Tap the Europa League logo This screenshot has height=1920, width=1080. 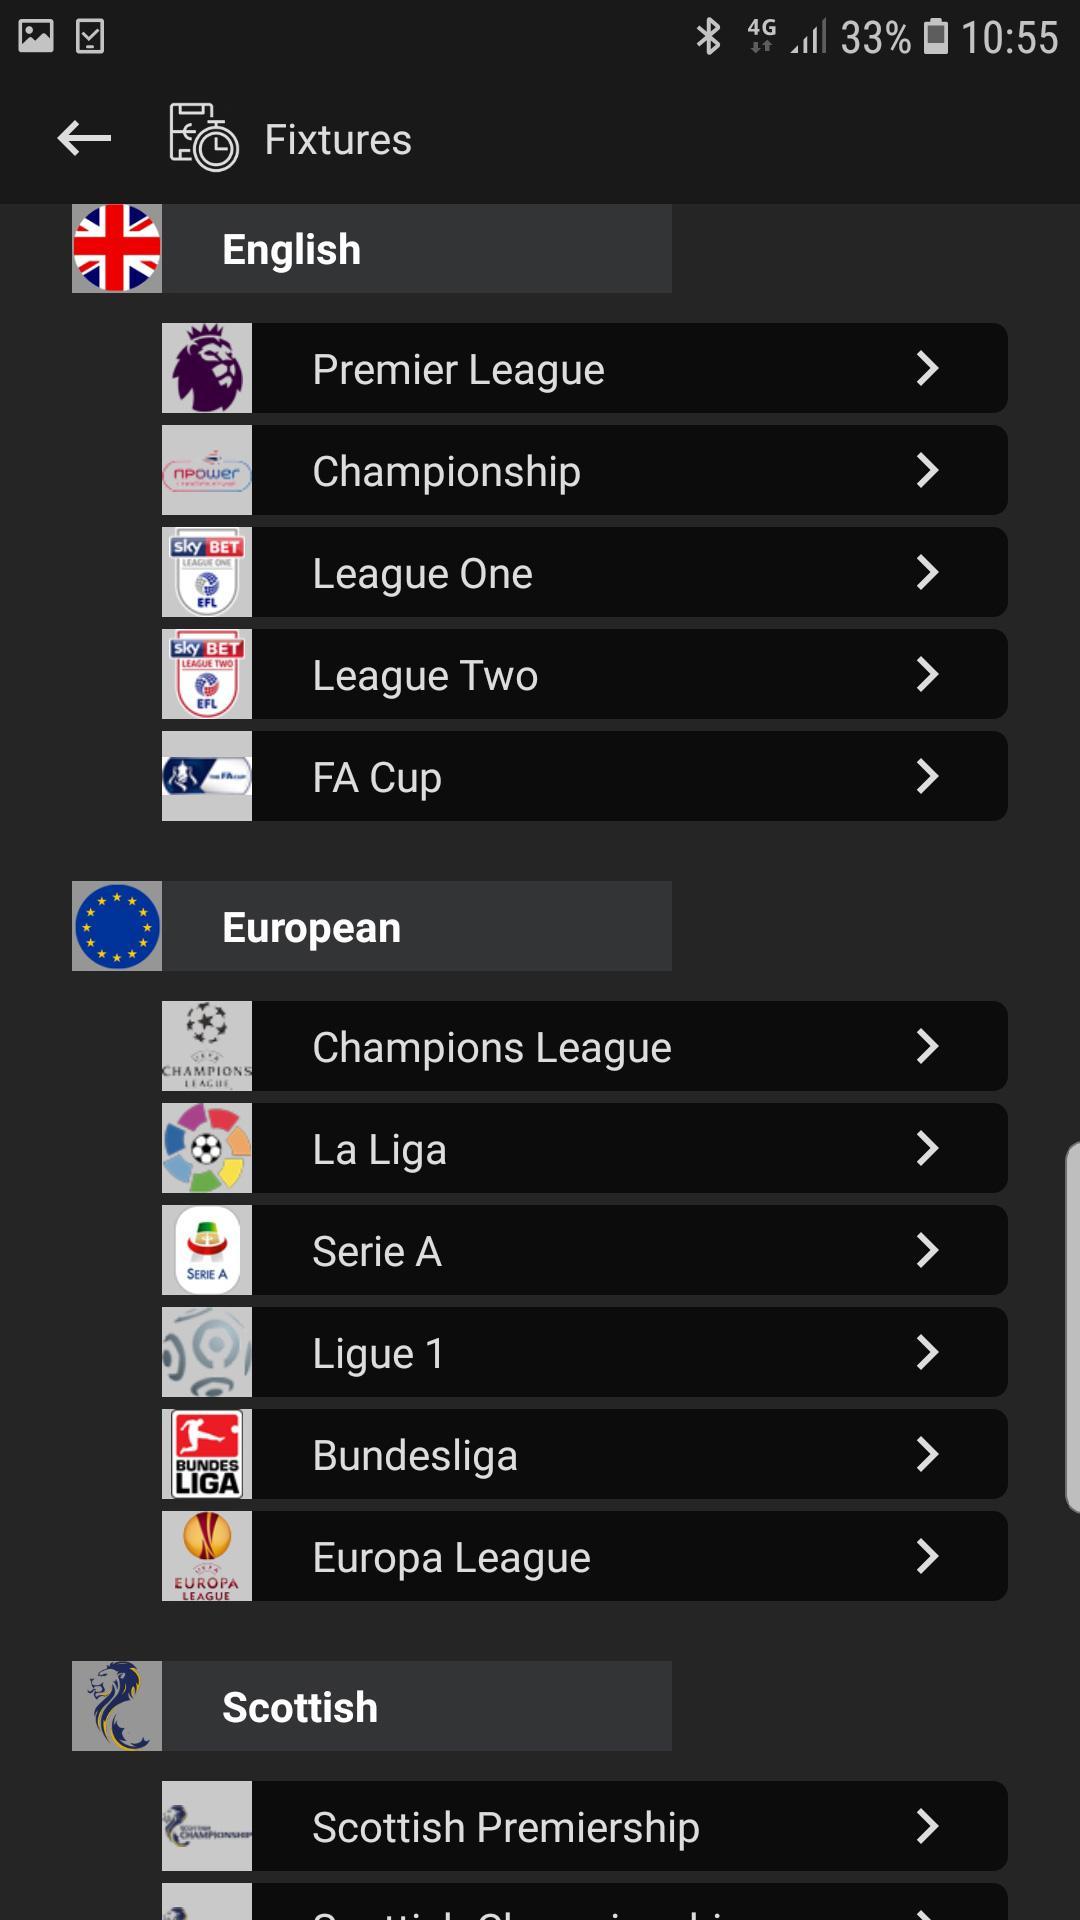pos(207,1556)
